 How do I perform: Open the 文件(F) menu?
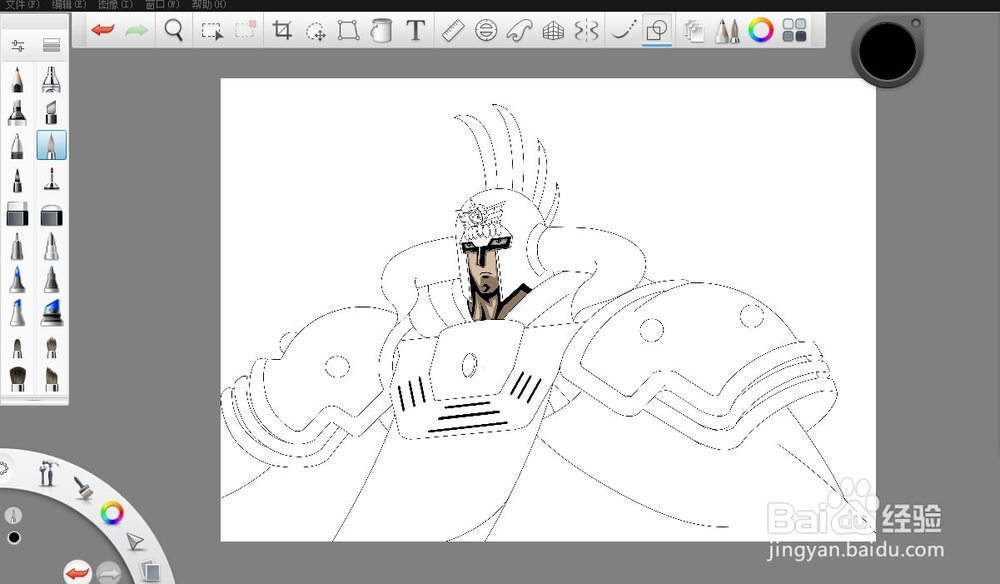click(22, 4)
